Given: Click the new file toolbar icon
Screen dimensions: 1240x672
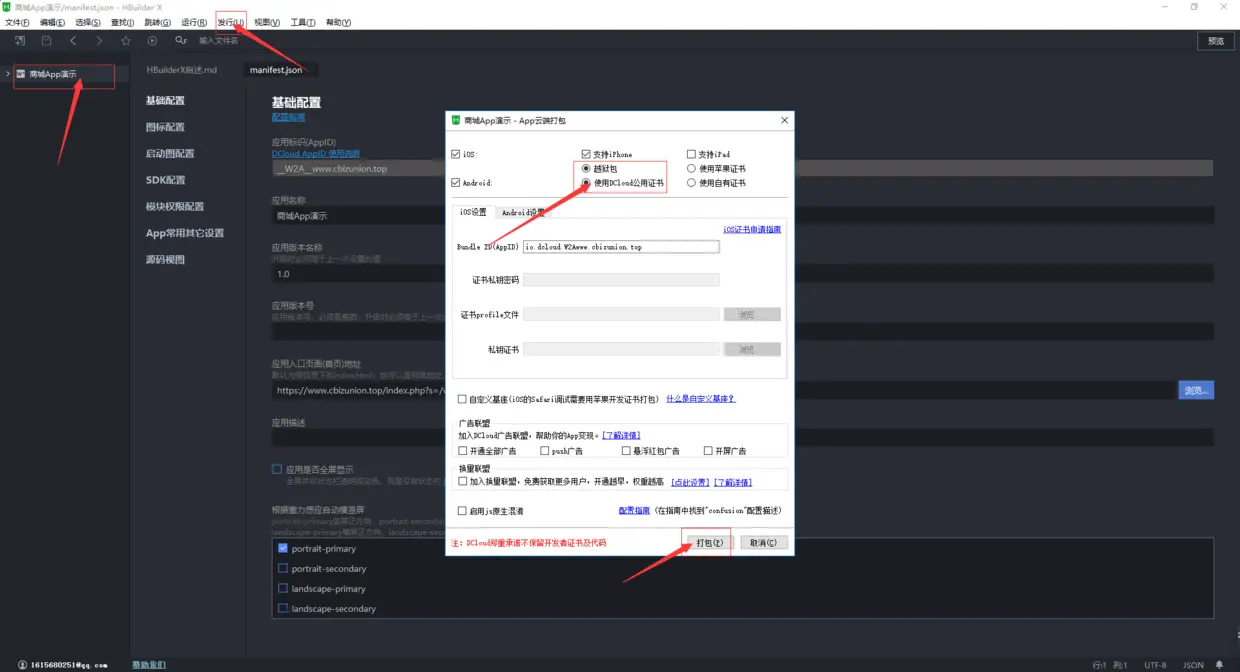Looking at the screenshot, I should [x=20, y=40].
